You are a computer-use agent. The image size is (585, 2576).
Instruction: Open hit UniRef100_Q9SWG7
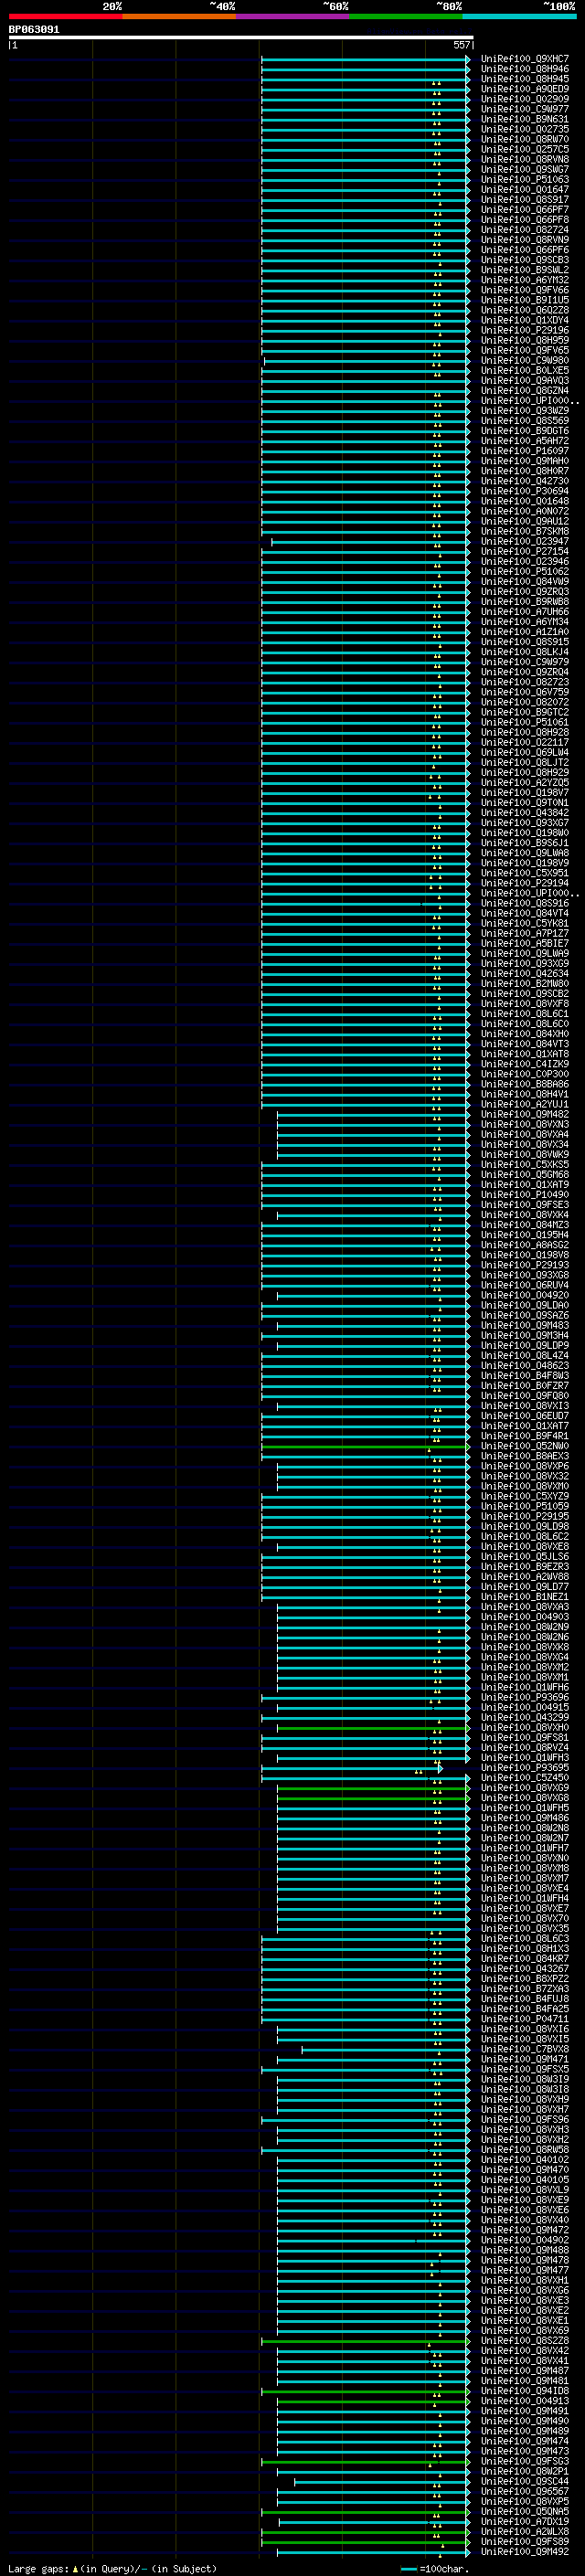click(525, 170)
